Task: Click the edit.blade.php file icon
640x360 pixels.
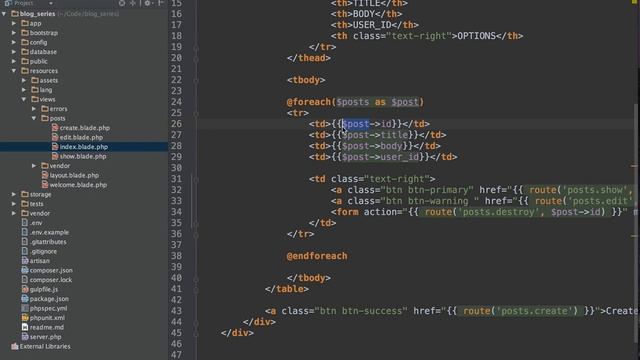Action: click(55, 137)
